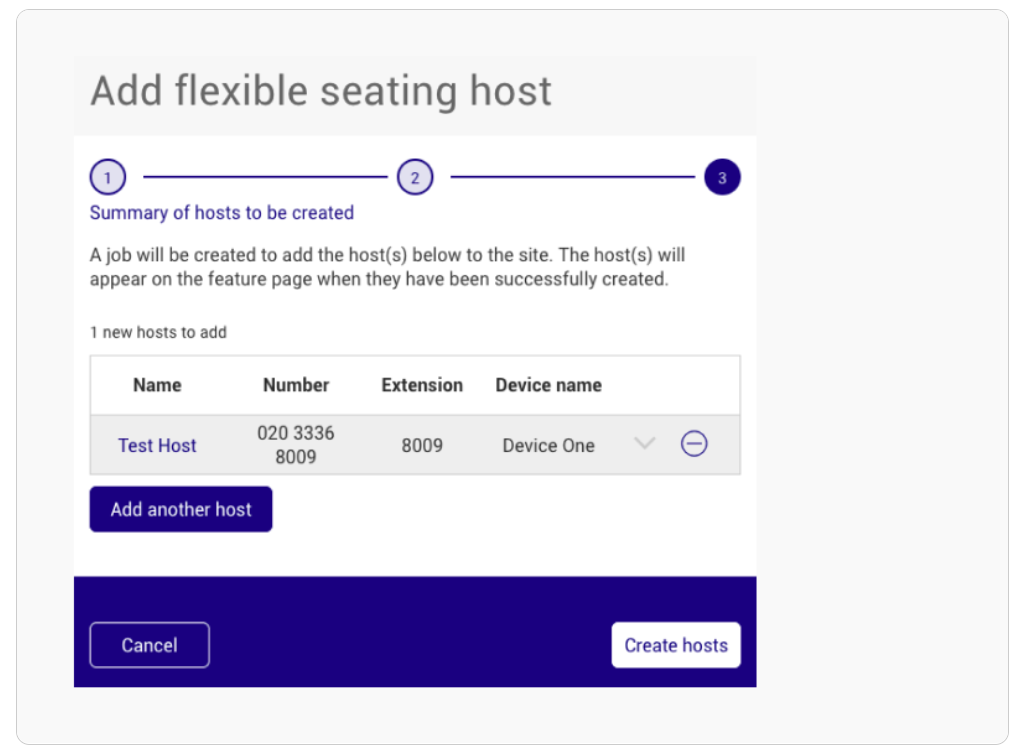Select the 8009 extension cell
Image resolution: width=1021 pixels, height=754 pixels.
coord(422,445)
